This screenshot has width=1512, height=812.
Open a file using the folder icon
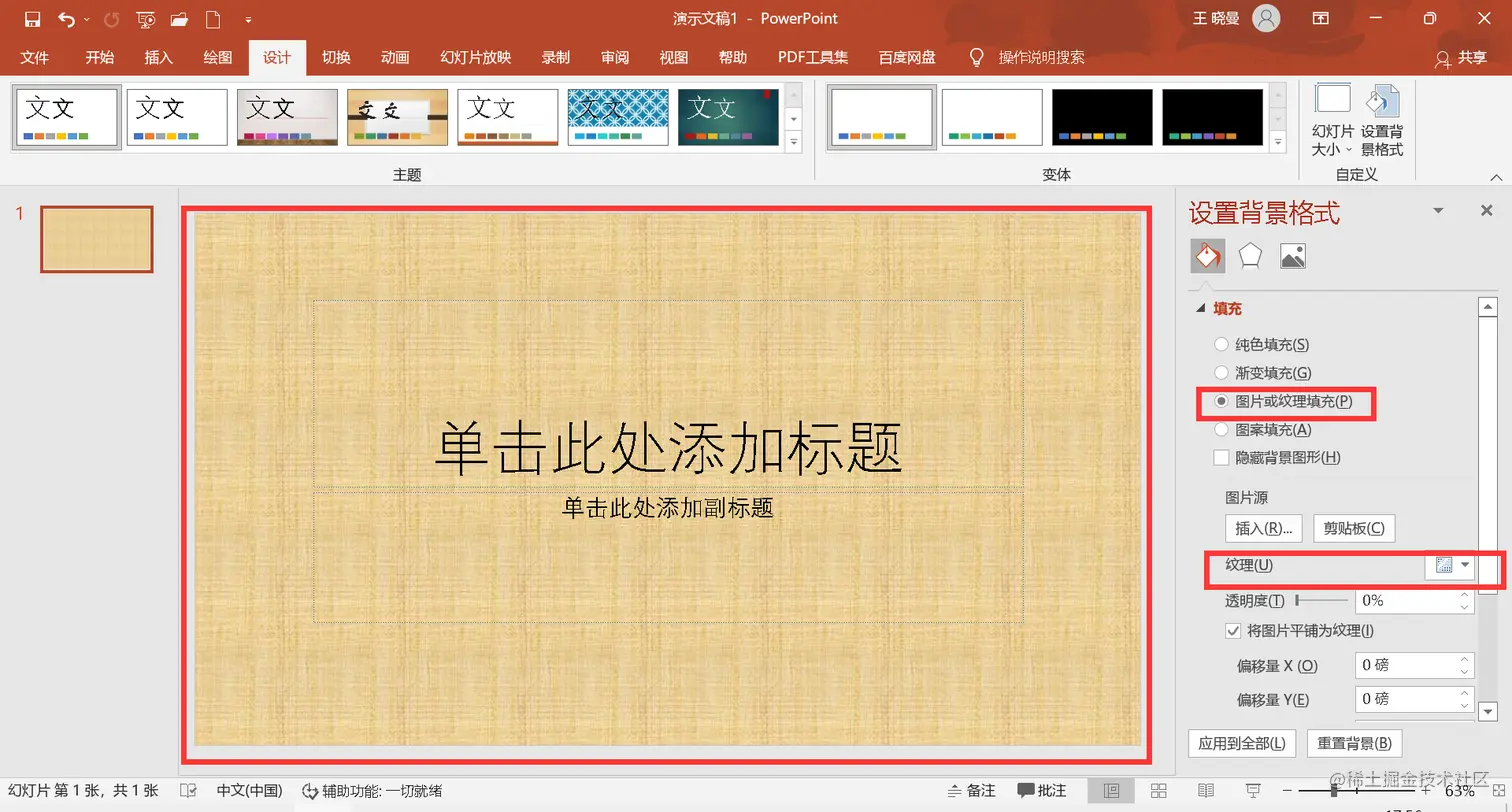tap(180, 19)
